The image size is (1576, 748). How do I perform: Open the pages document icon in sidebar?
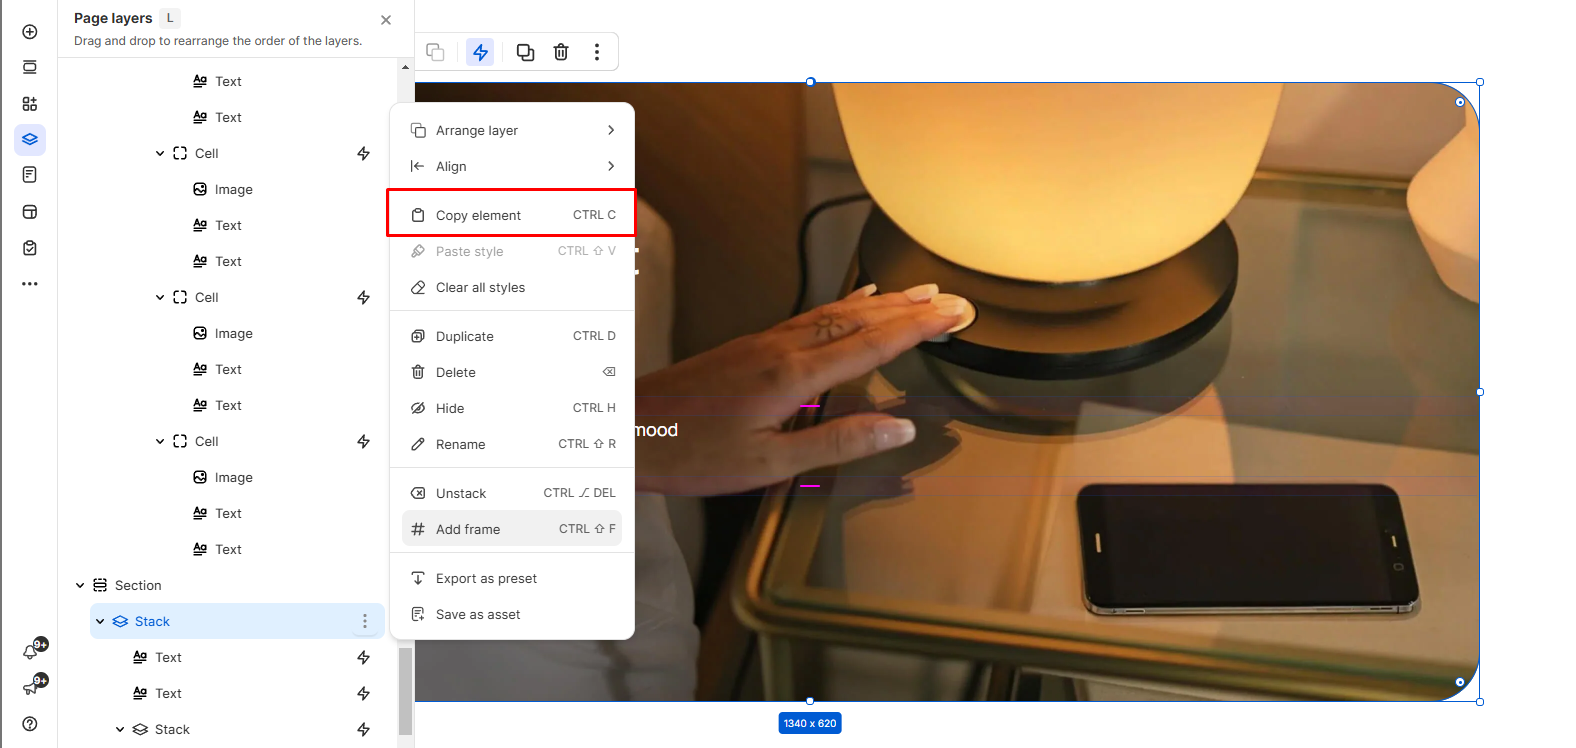(x=30, y=175)
